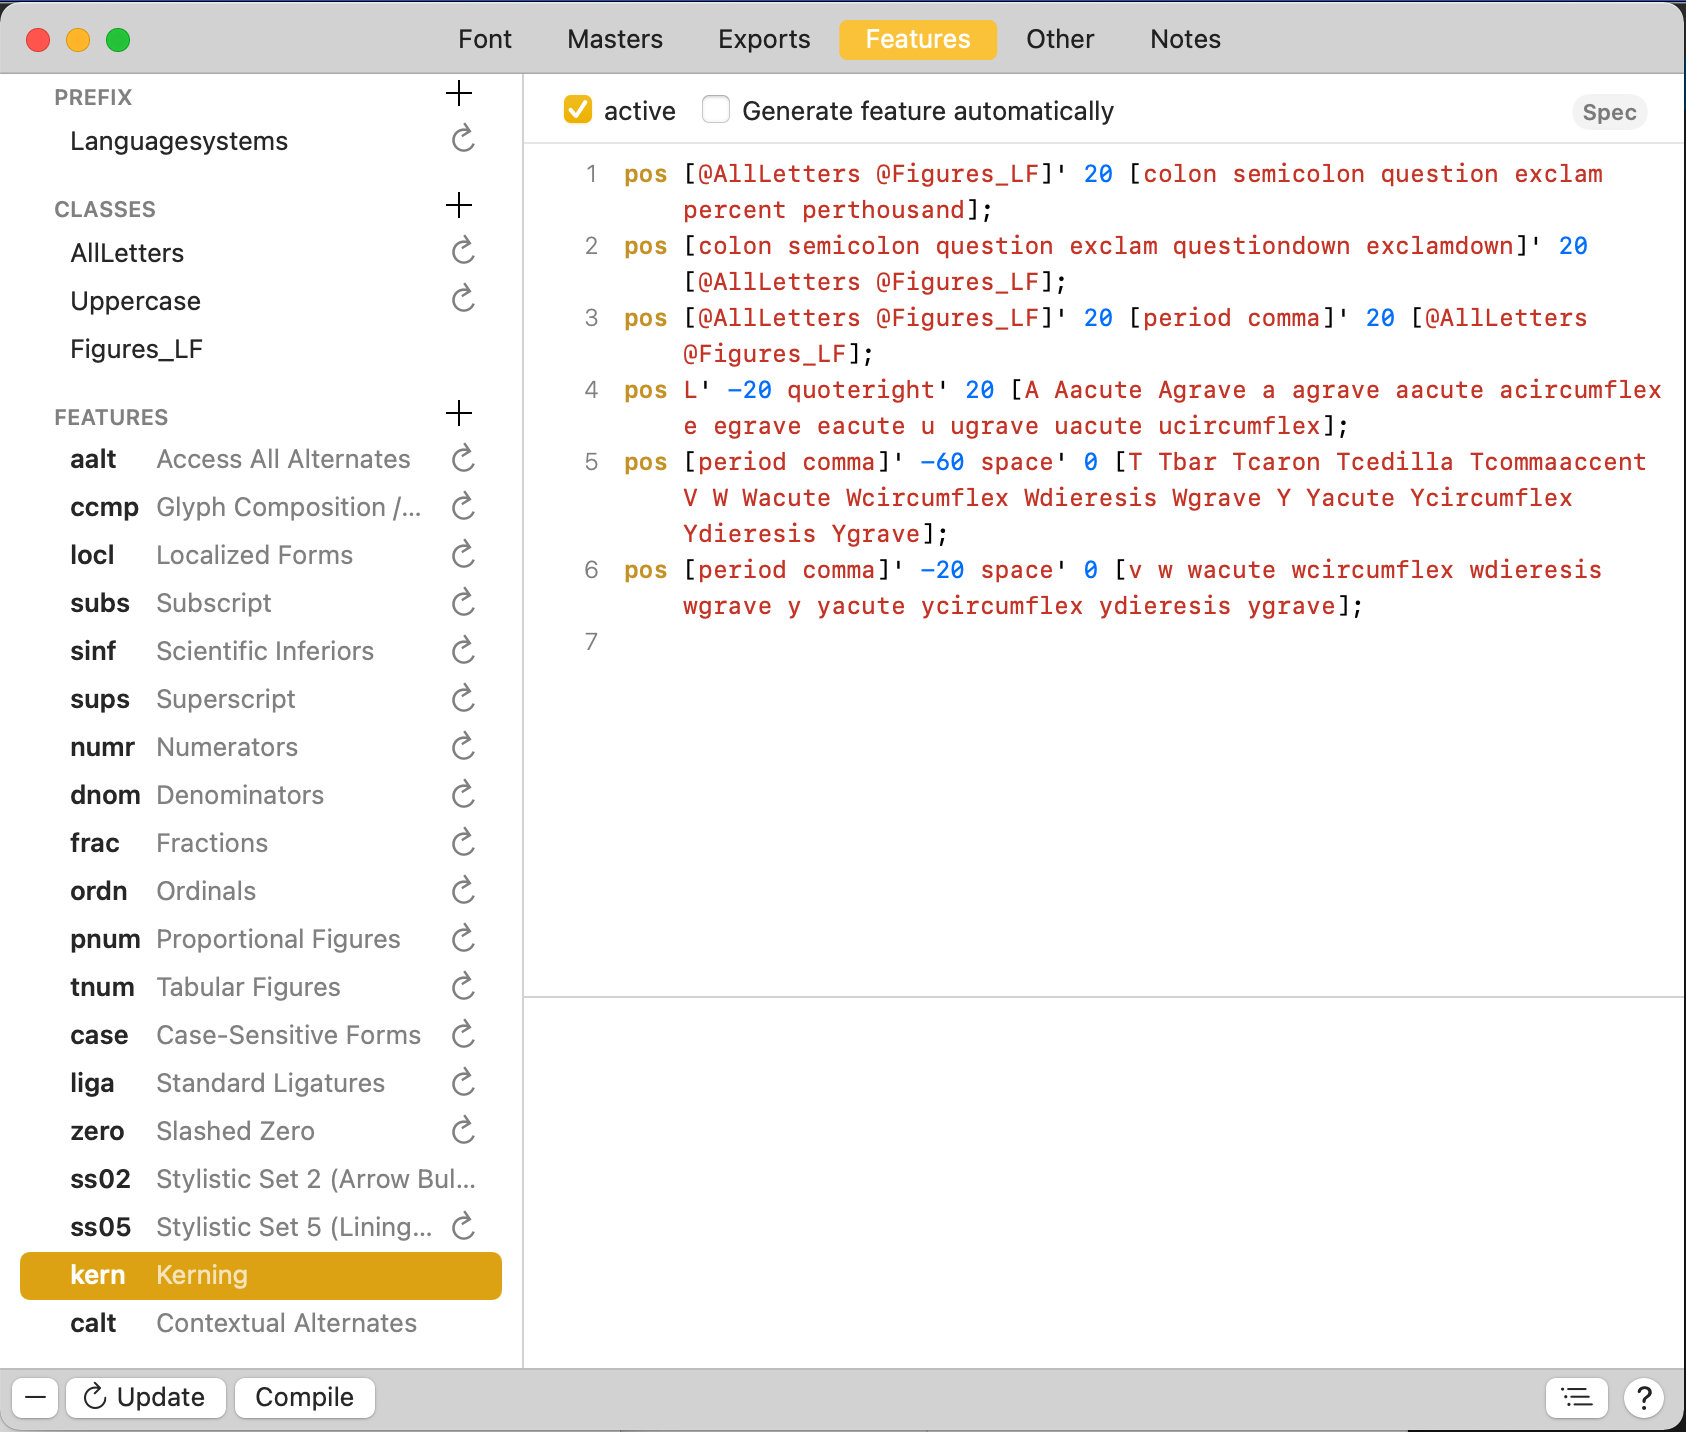Click the refresh icon next to Languagesystems
The height and width of the screenshot is (1432, 1686).
(462, 140)
